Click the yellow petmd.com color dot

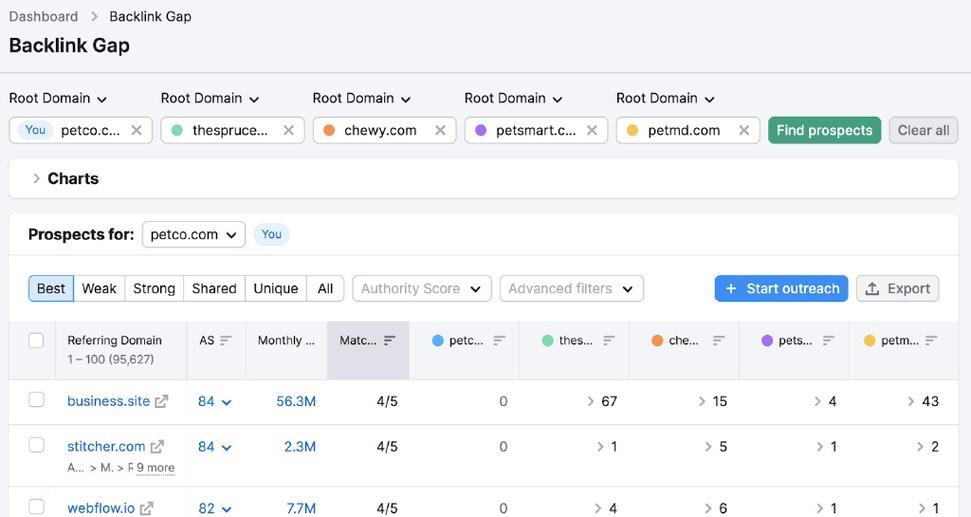(x=632, y=131)
